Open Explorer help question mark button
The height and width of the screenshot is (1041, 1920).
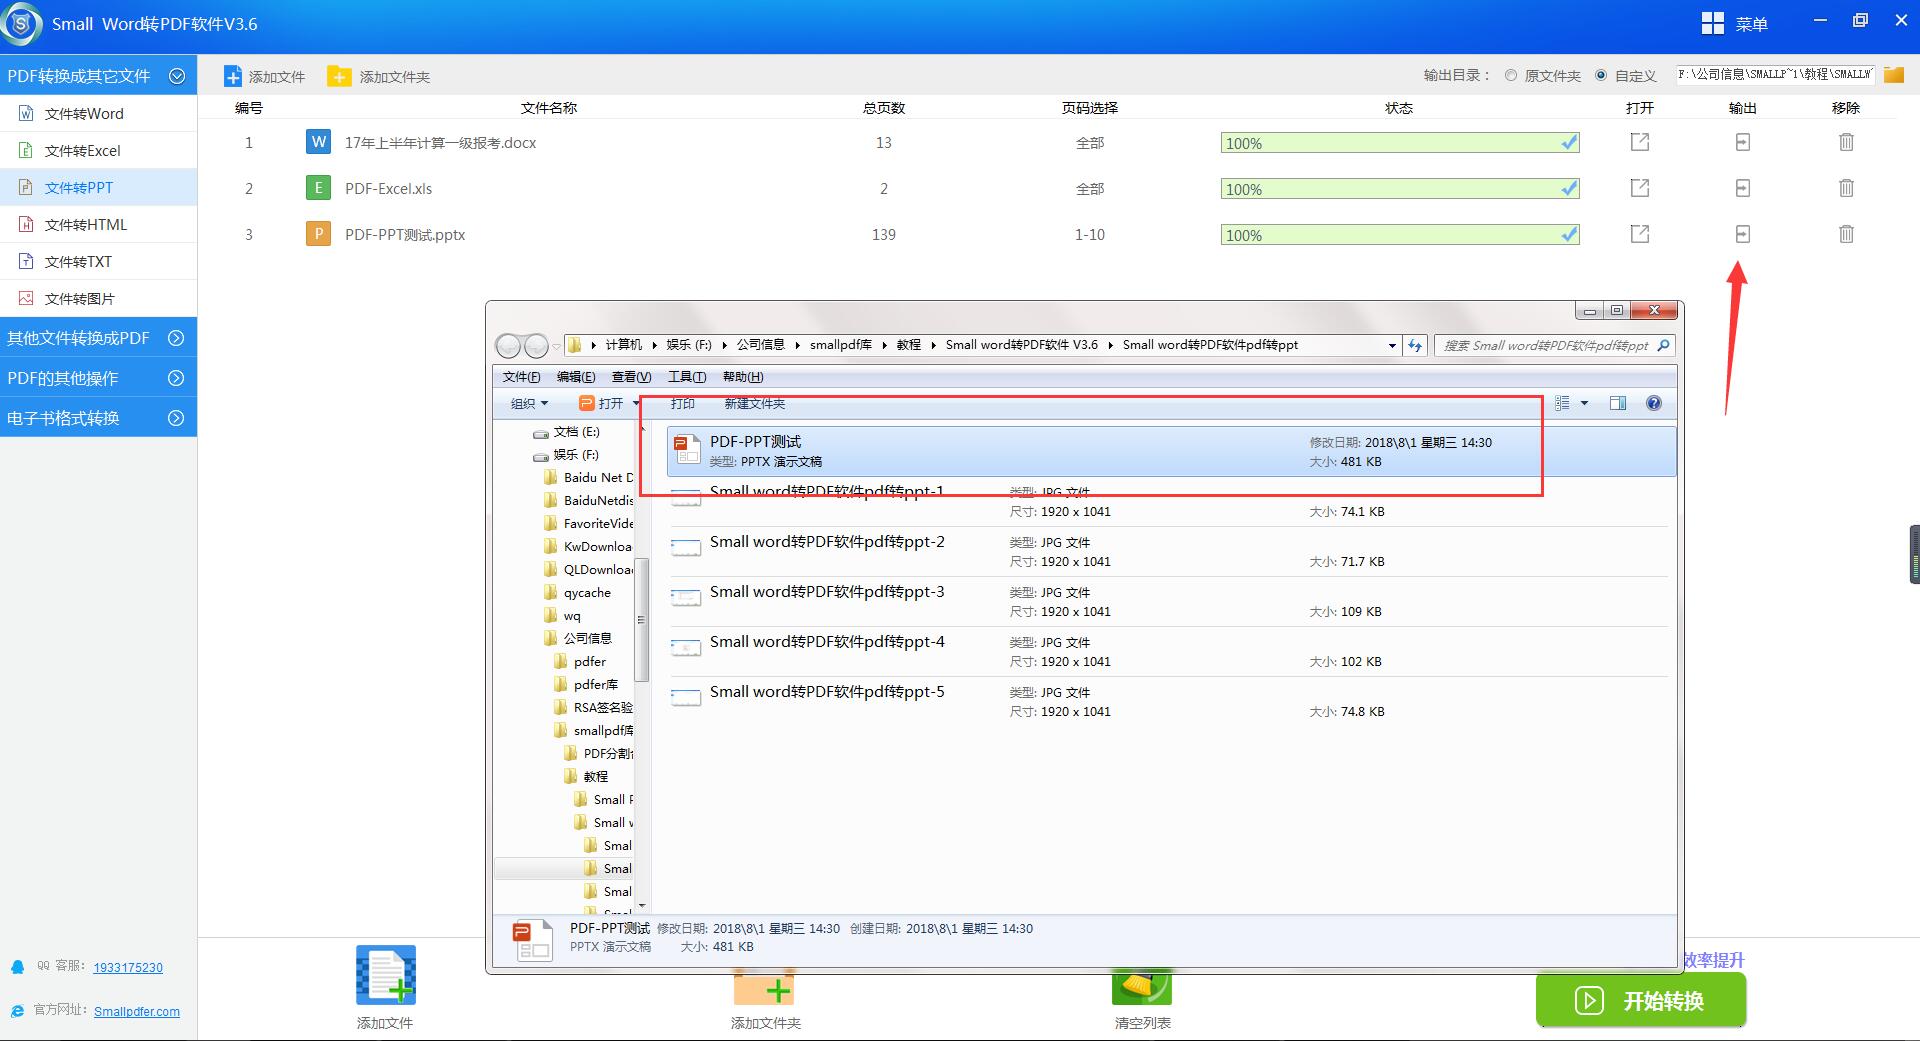1654,403
